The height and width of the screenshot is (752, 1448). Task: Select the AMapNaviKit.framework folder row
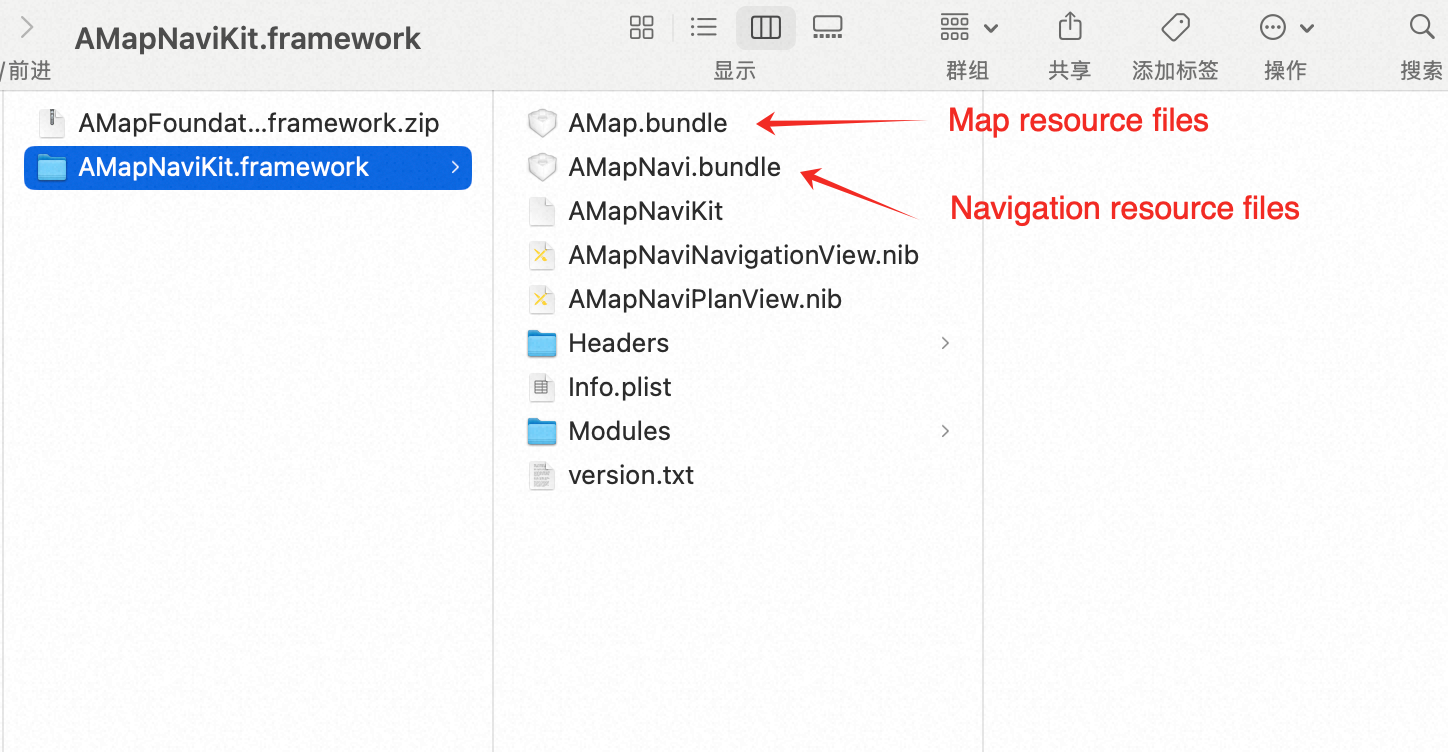coord(248,167)
